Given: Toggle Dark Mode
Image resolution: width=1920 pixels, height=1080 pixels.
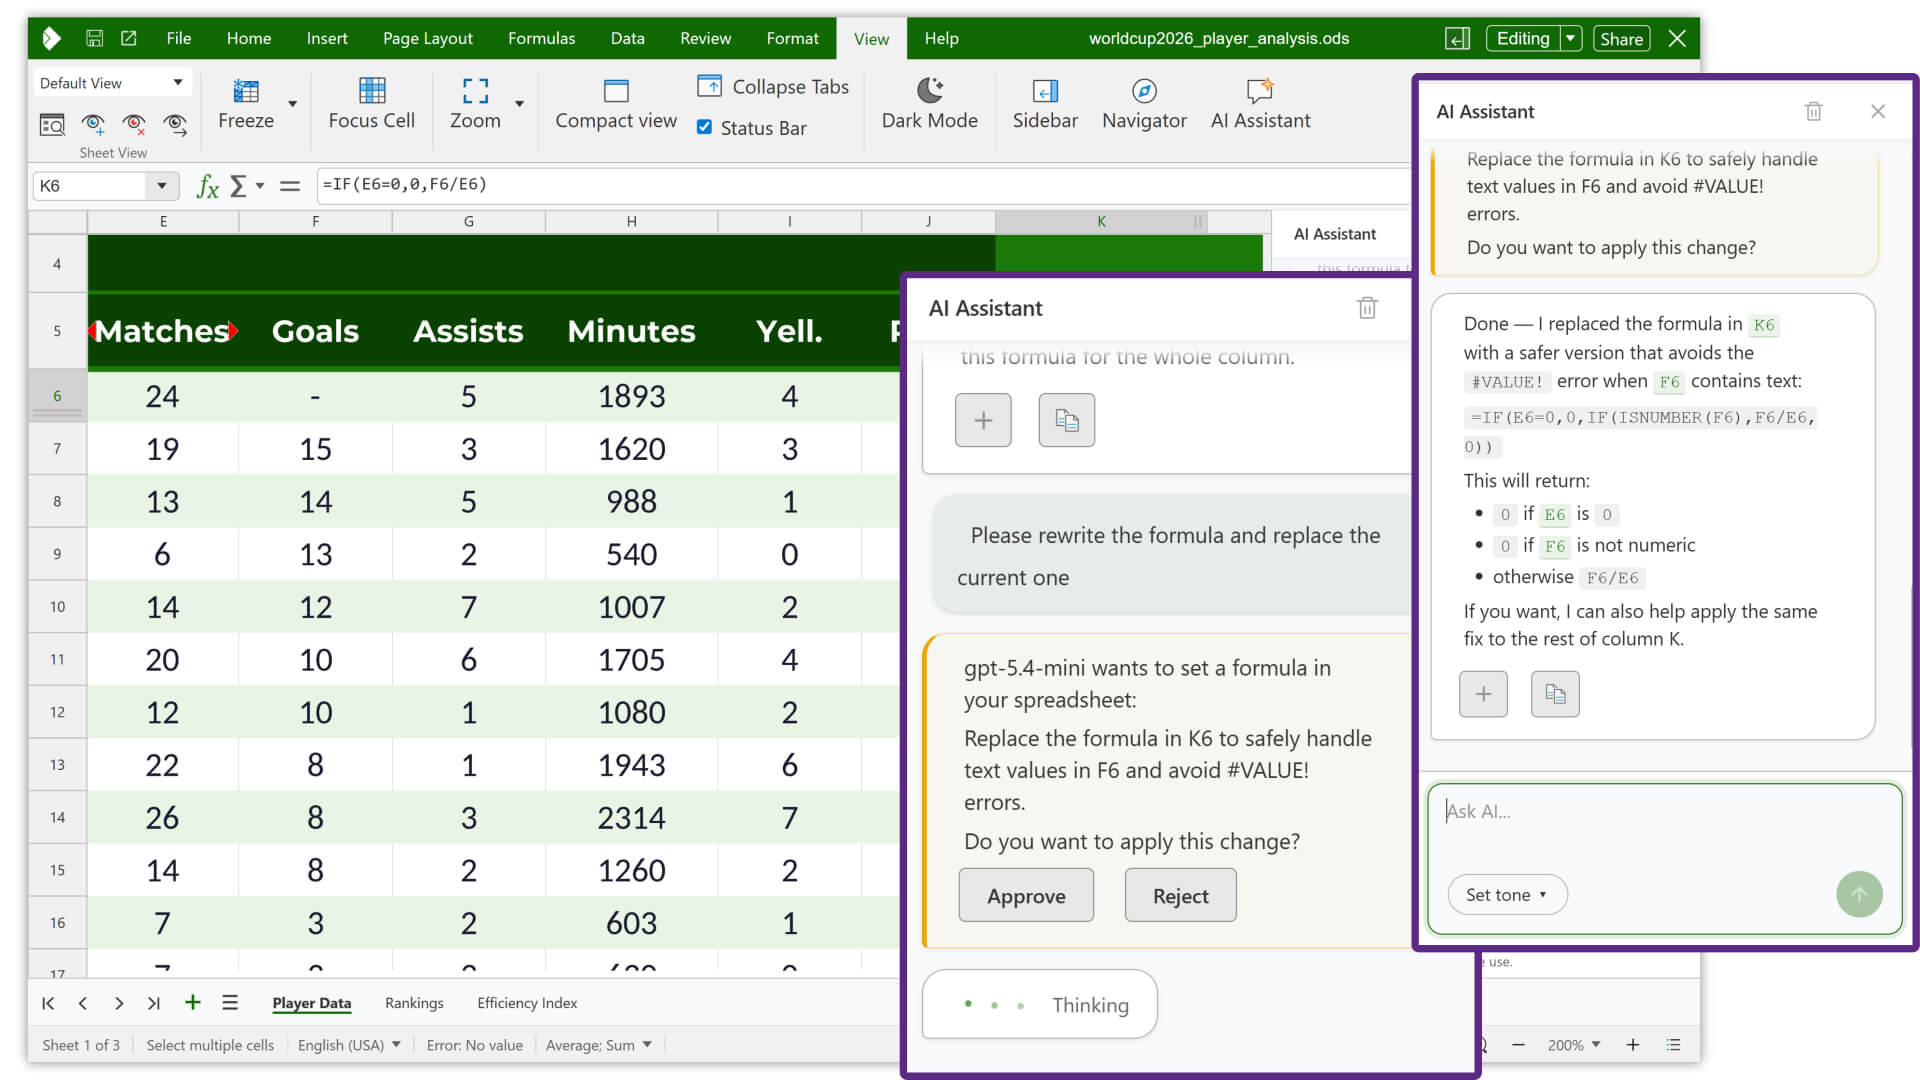Looking at the screenshot, I should pyautogui.click(x=929, y=104).
